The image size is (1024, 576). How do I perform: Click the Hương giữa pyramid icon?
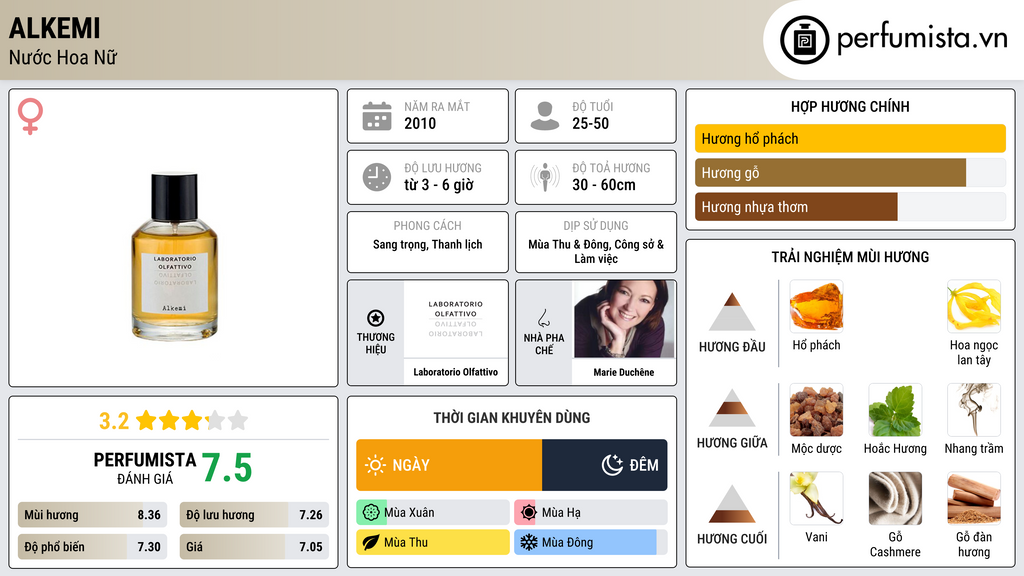pos(732,408)
